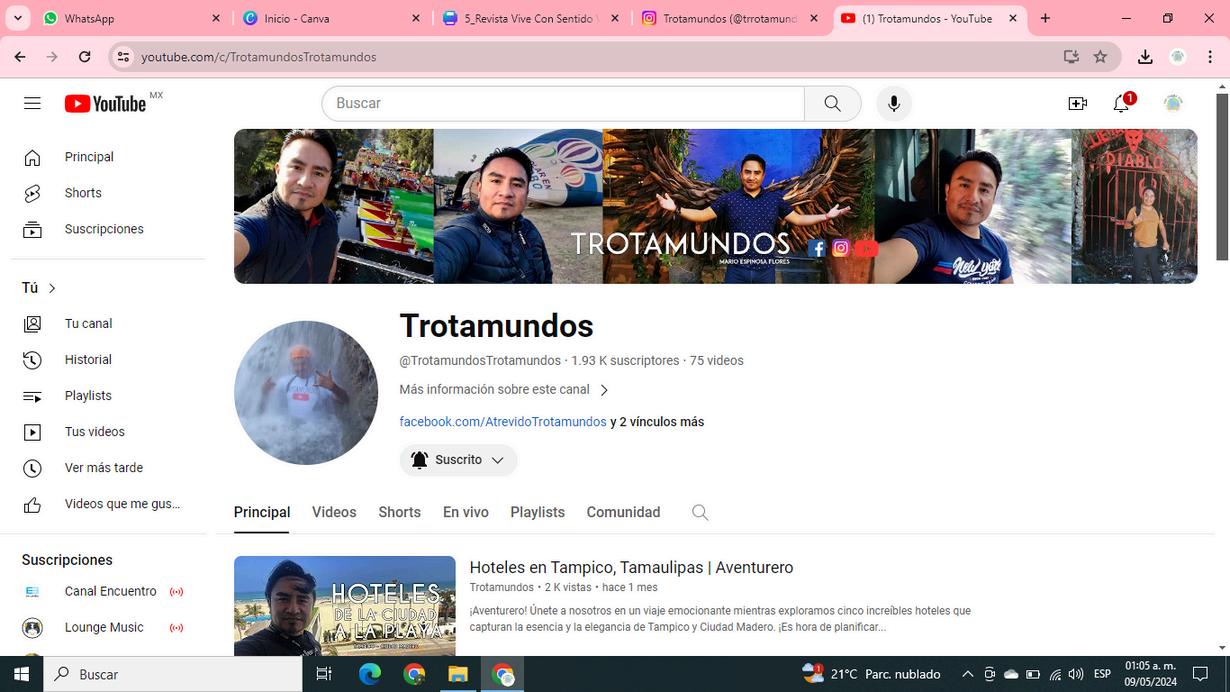Switch to the Videos channel tab
This screenshot has width=1230, height=692.
(334, 512)
